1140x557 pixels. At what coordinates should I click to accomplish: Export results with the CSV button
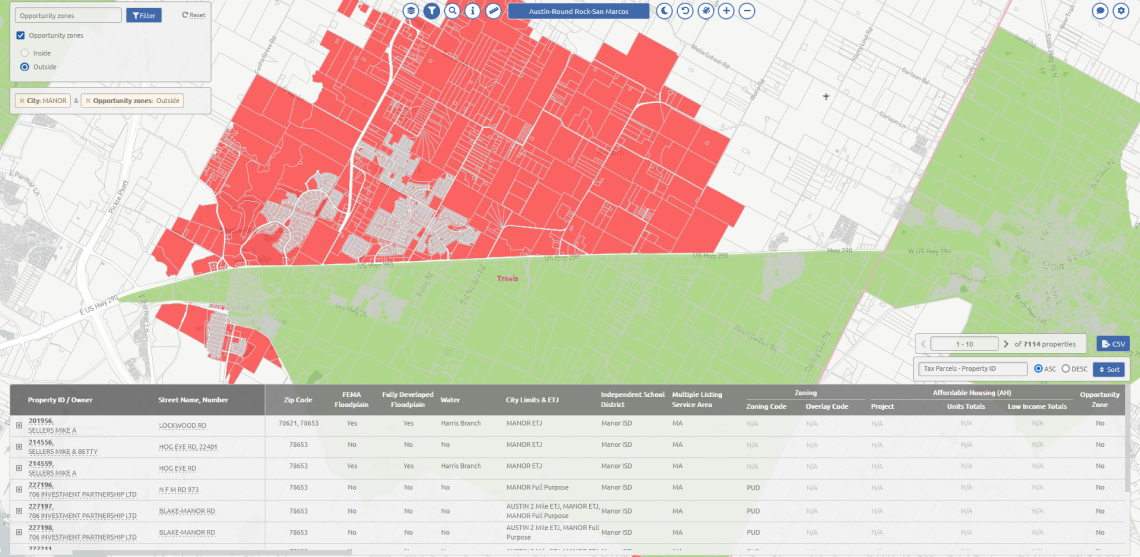pos(1113,344)
